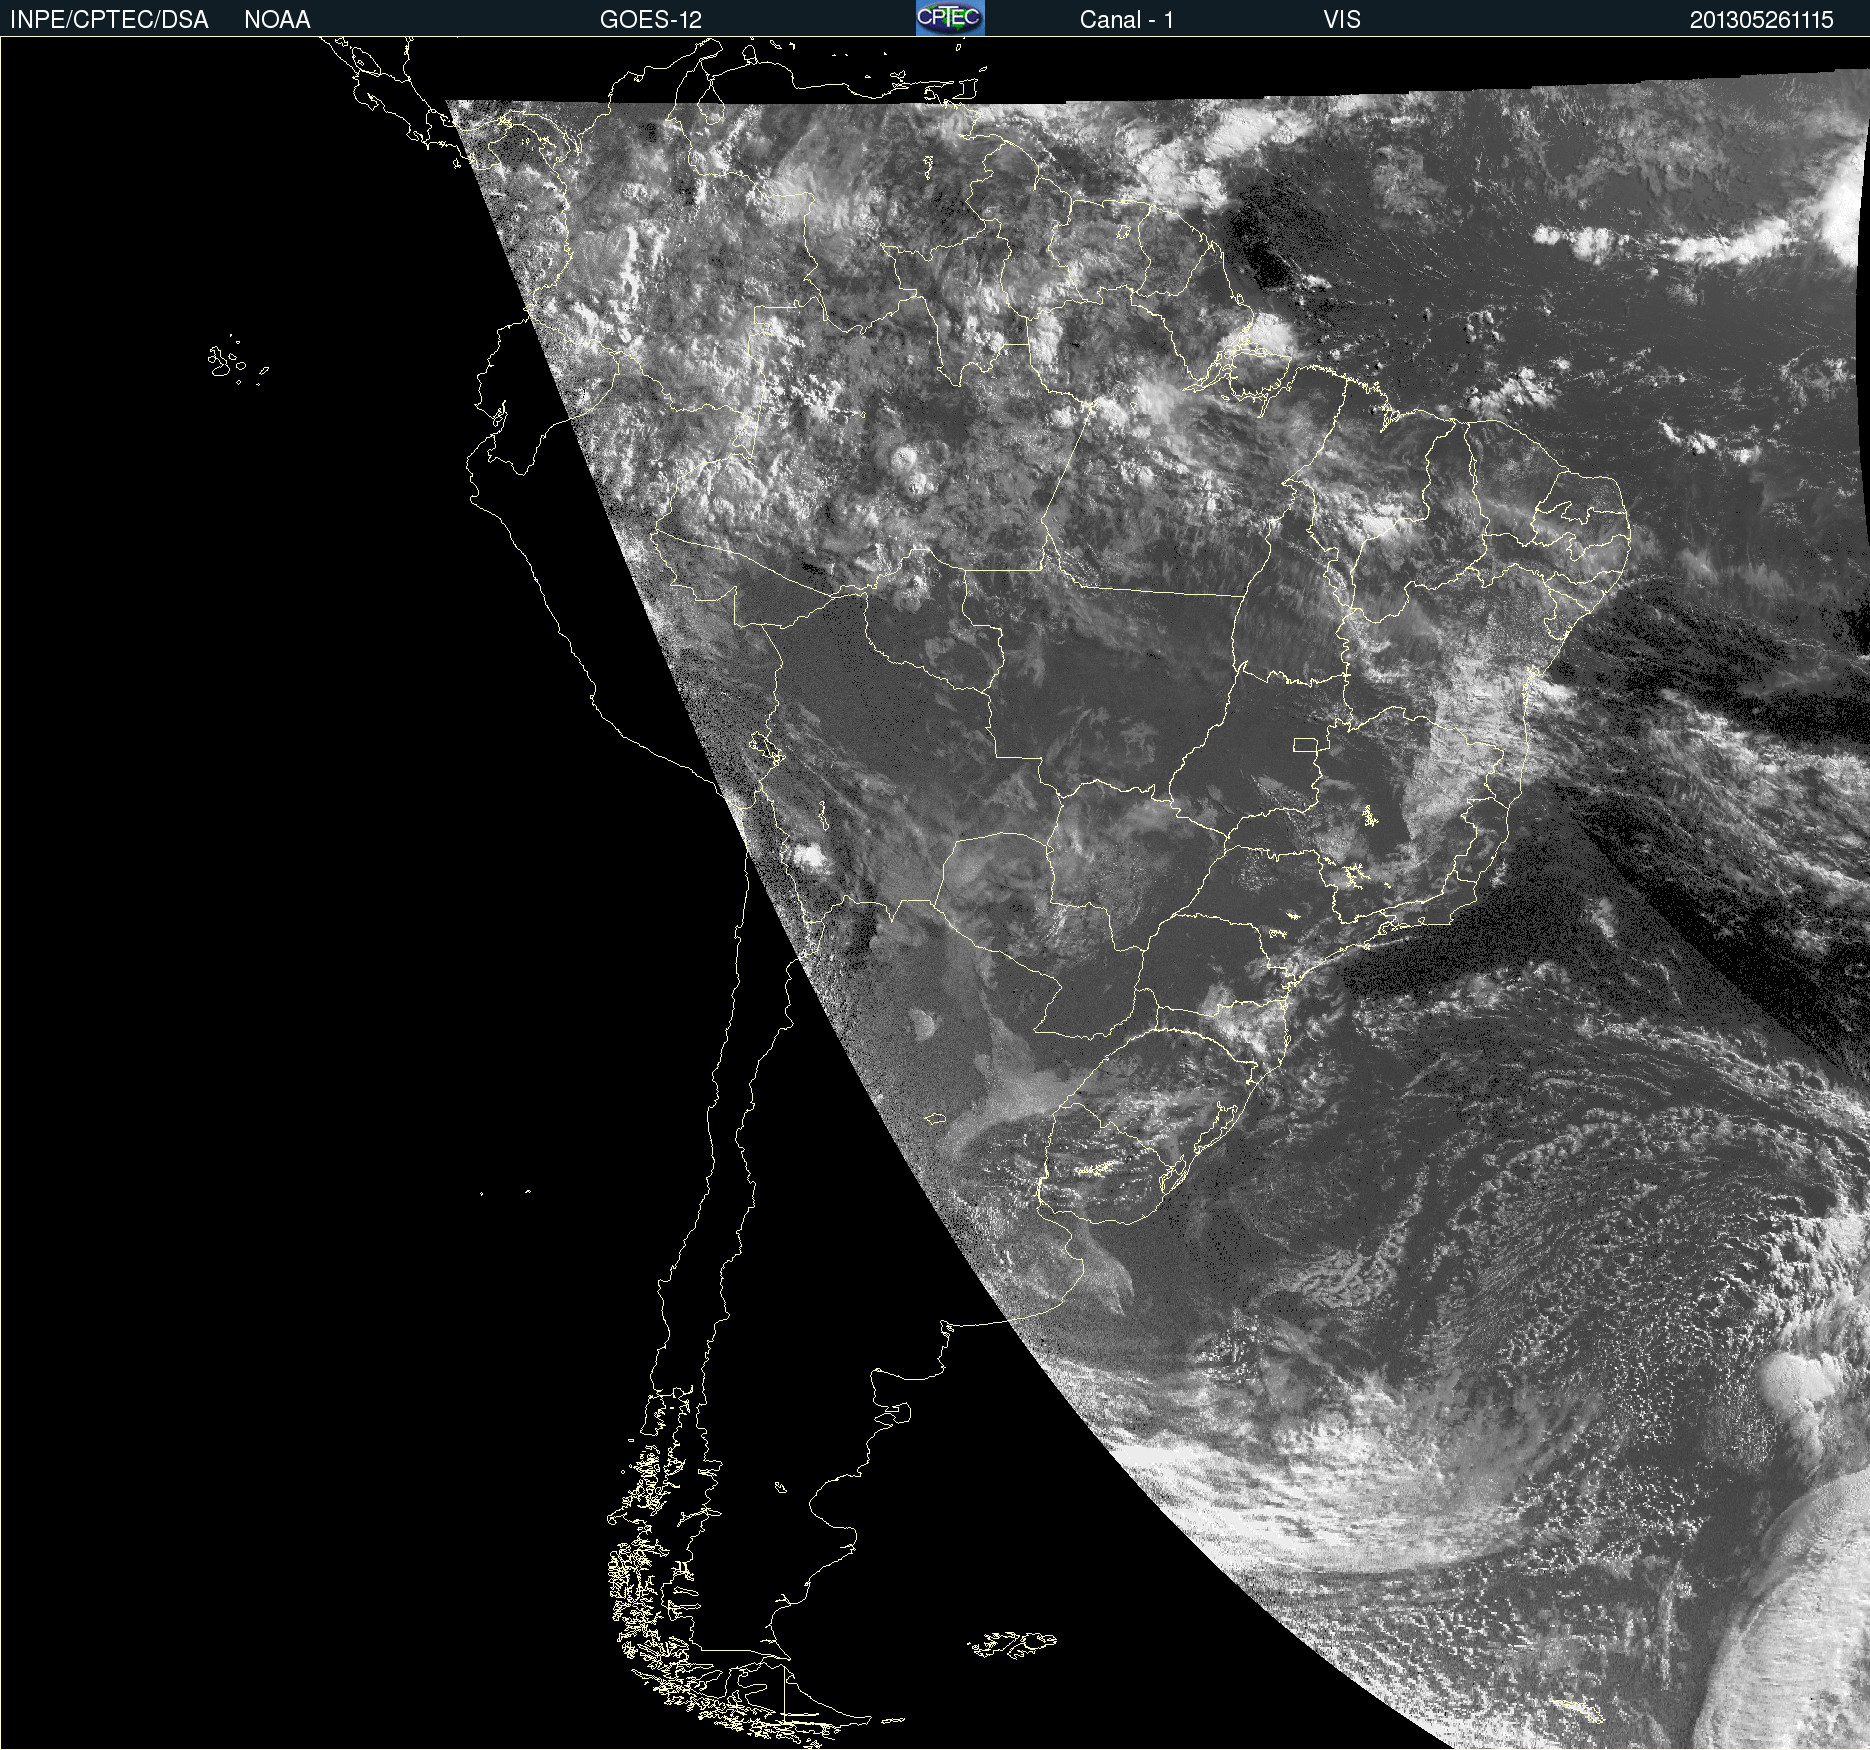The height and width of the screenshot is (1750, 1870).
Task: Click the INPE/CPTEC/DSA header text
Action: click(109, 20)
